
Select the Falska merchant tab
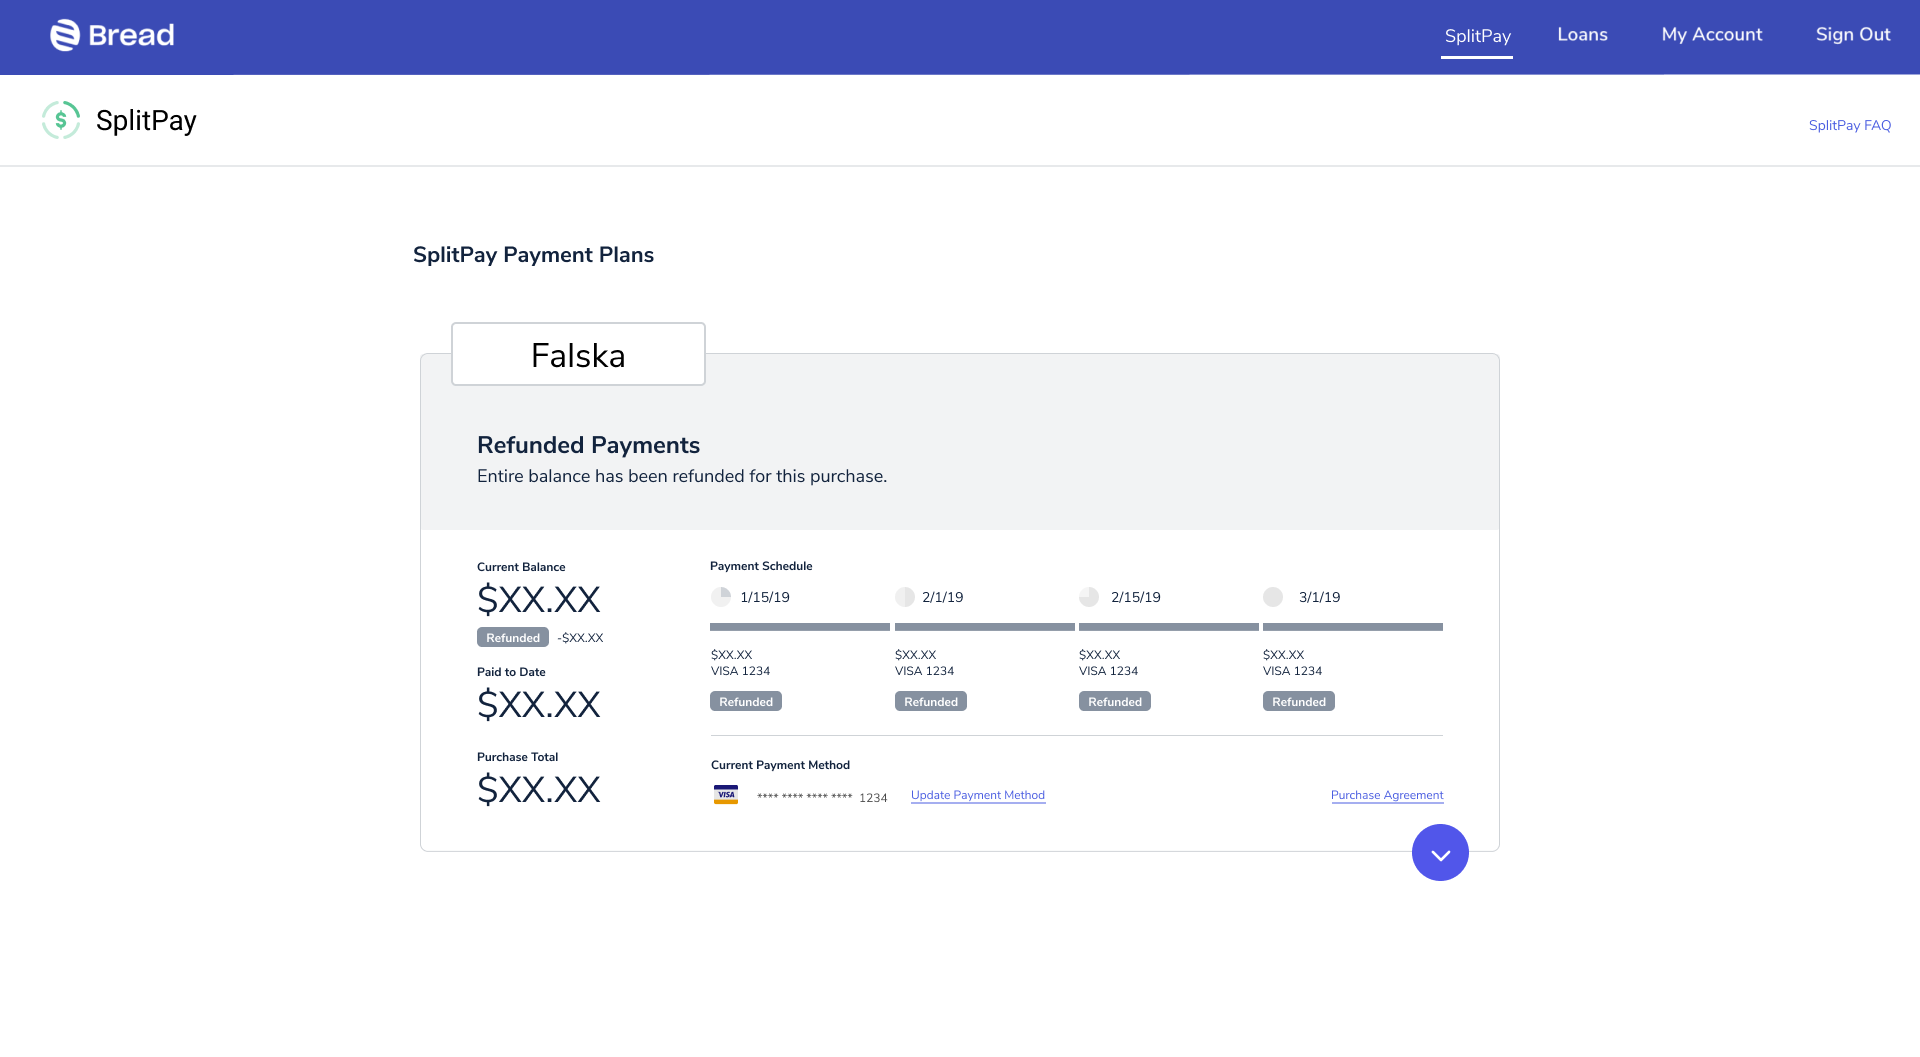click(x=578, y=354)
